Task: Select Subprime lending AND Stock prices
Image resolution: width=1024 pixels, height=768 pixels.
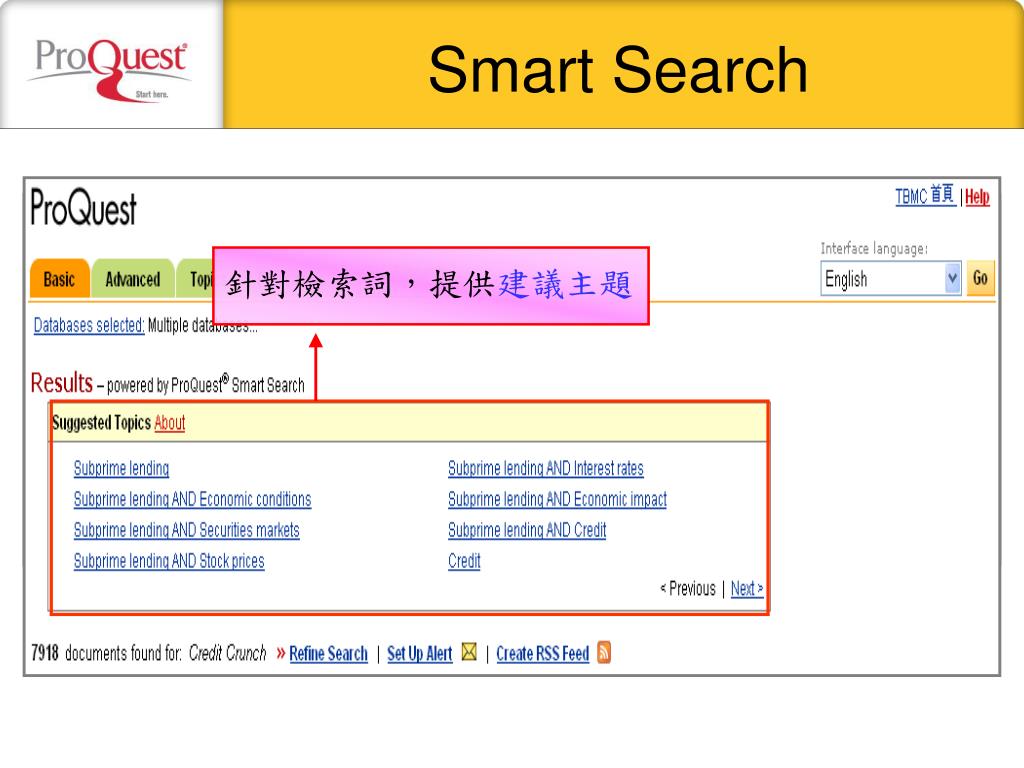Action: point(169,560)
